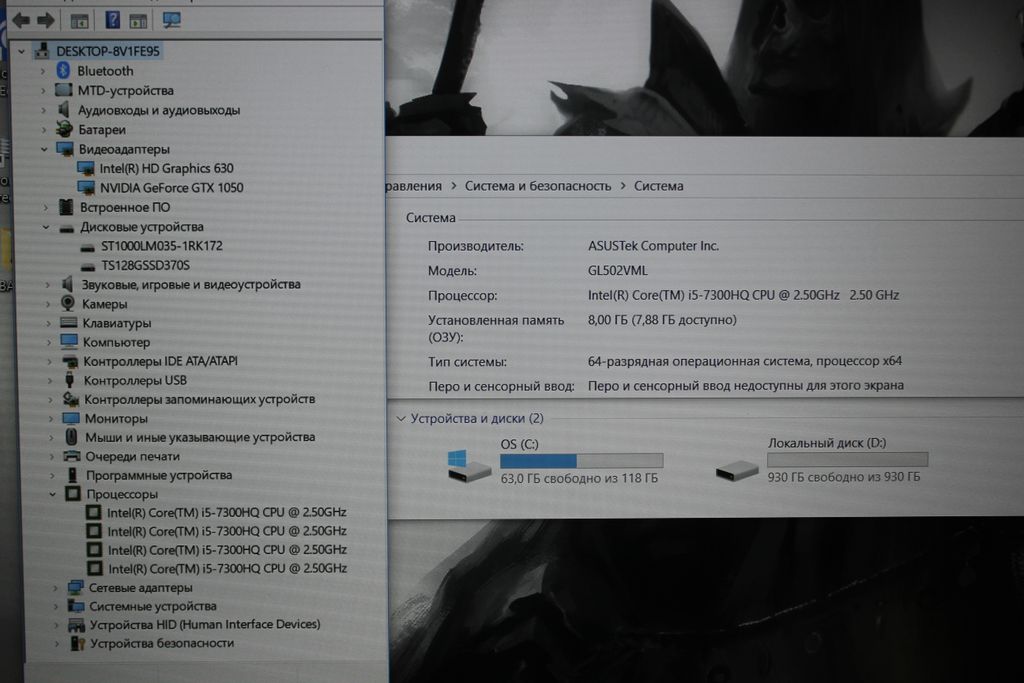
Task: Click the Мониторы category icon
Action: click(71, 418)
